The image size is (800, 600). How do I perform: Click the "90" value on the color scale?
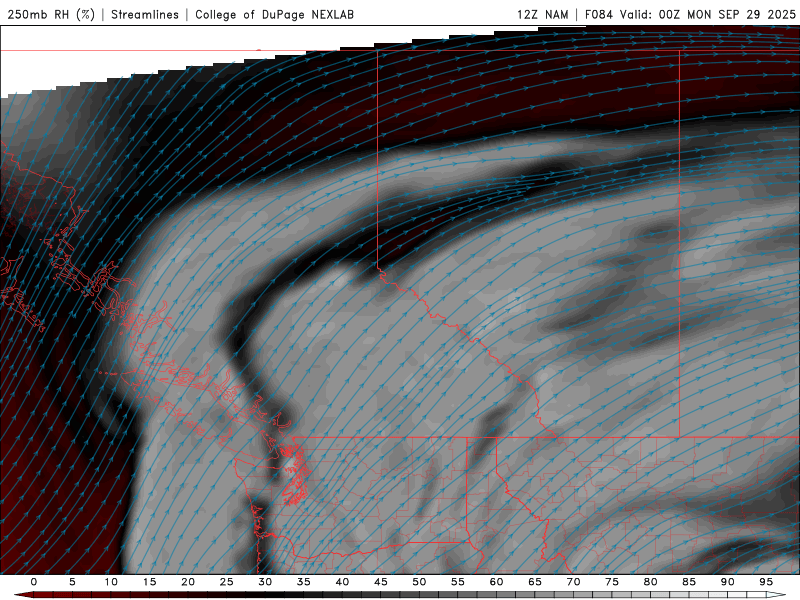[728, 582]
